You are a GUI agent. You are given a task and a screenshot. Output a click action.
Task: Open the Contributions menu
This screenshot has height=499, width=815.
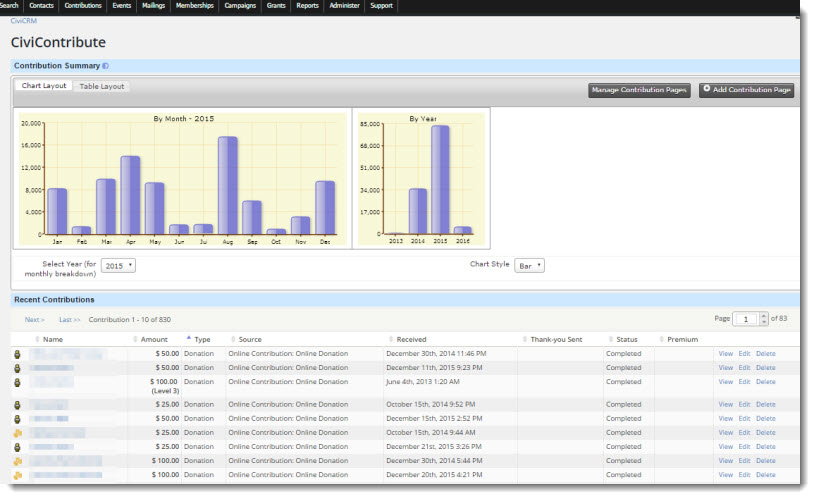[83, 6]
